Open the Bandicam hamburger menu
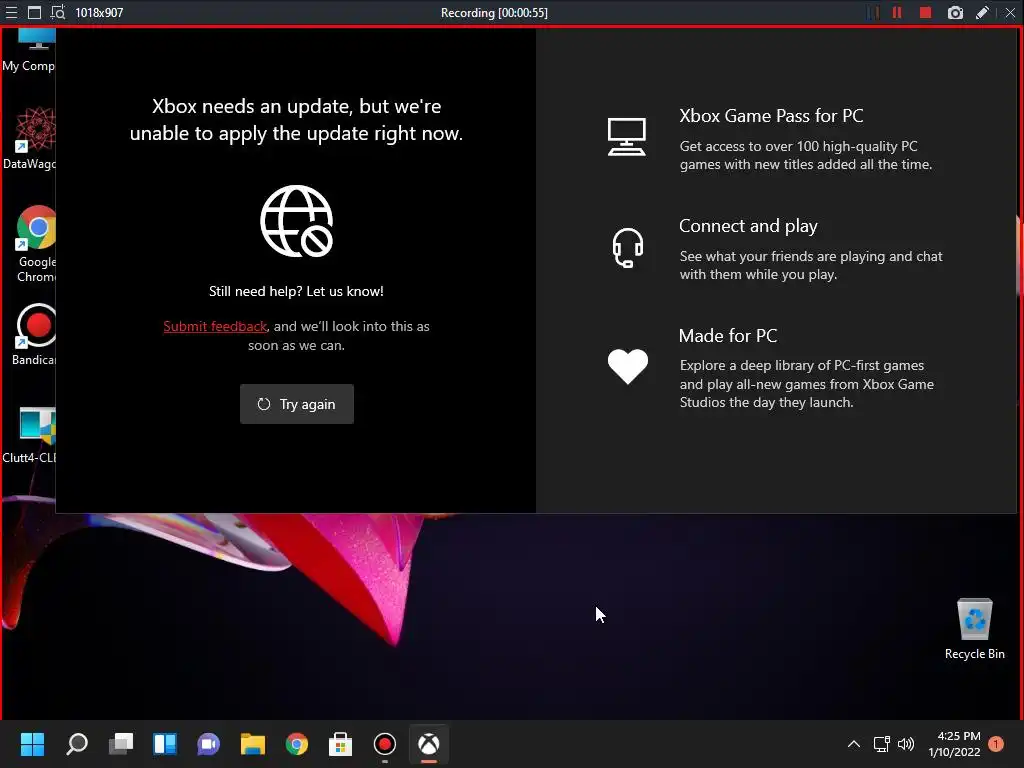Viewport: 1024px width, 768px height. pos(11,12)
